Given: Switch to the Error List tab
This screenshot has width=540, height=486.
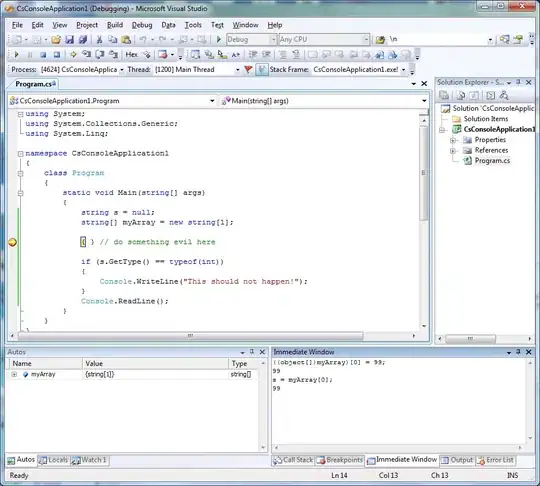Looking at the screenshot, I should coord(496,460).
